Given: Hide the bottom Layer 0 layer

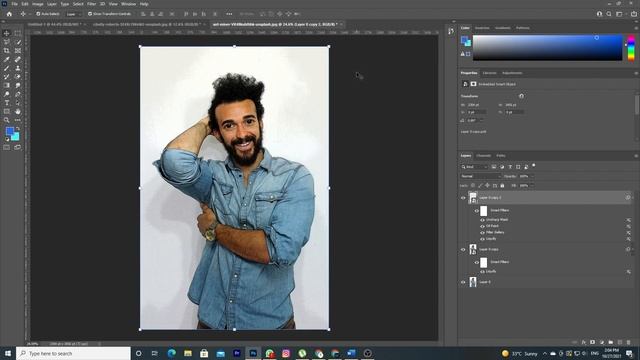Looking at the screenshot, I should click(463, 282).
